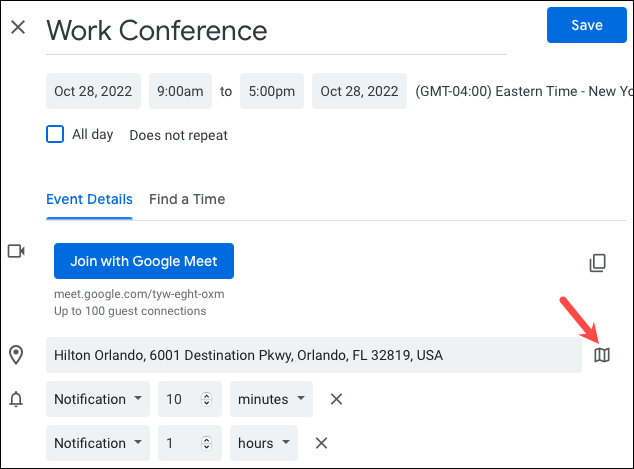Viewport: 634px width, 469px height.
Task: Open the hours unit dropdown
Action: [x=264, y=443]
